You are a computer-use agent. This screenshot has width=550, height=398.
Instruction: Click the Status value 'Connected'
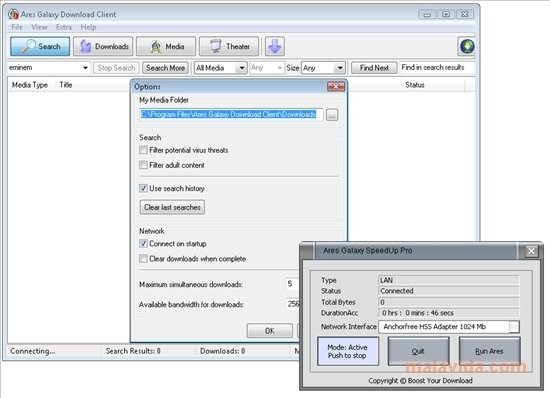coord(449,291)
